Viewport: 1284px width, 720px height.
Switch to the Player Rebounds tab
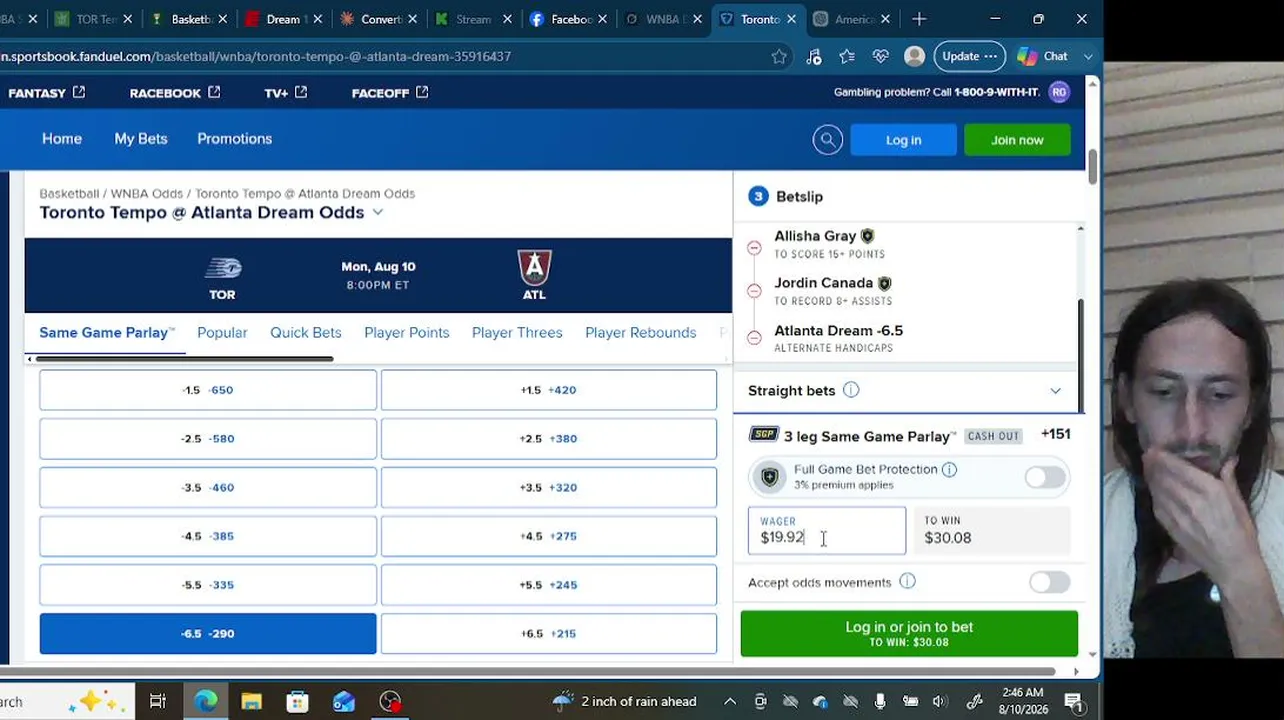tap(640, 332)
